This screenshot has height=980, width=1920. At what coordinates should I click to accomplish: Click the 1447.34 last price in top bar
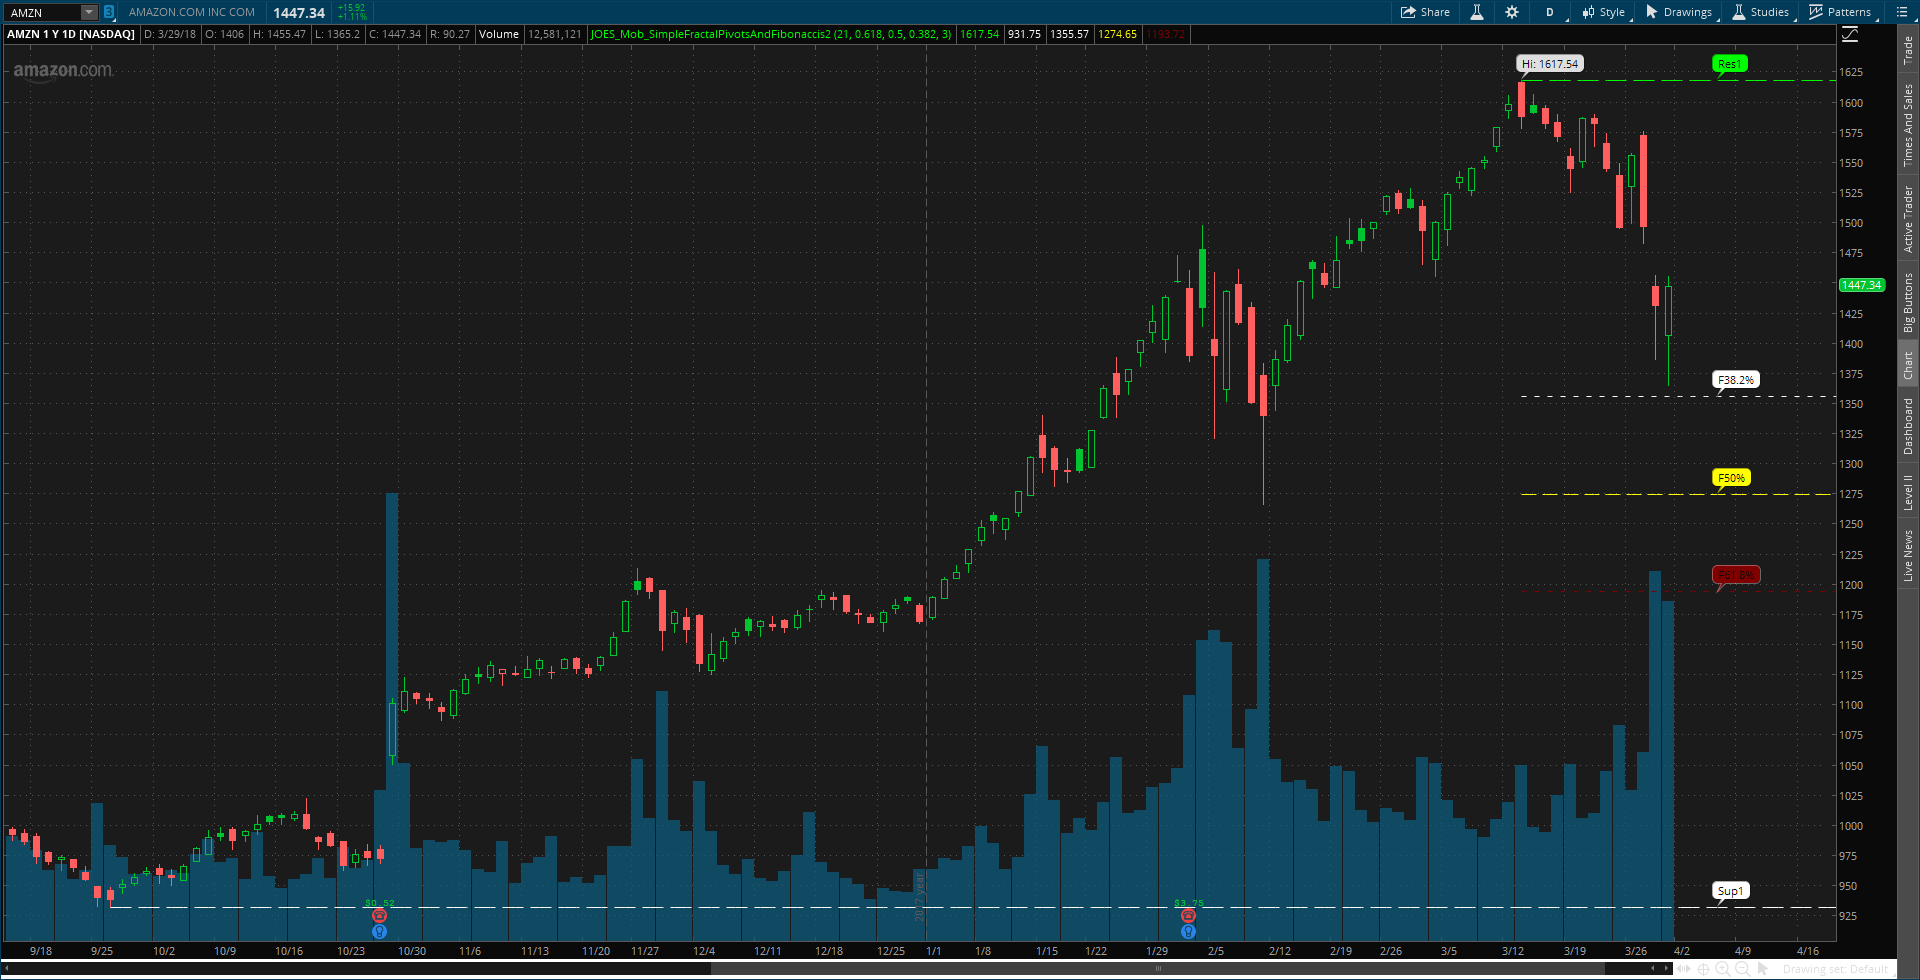299,13
